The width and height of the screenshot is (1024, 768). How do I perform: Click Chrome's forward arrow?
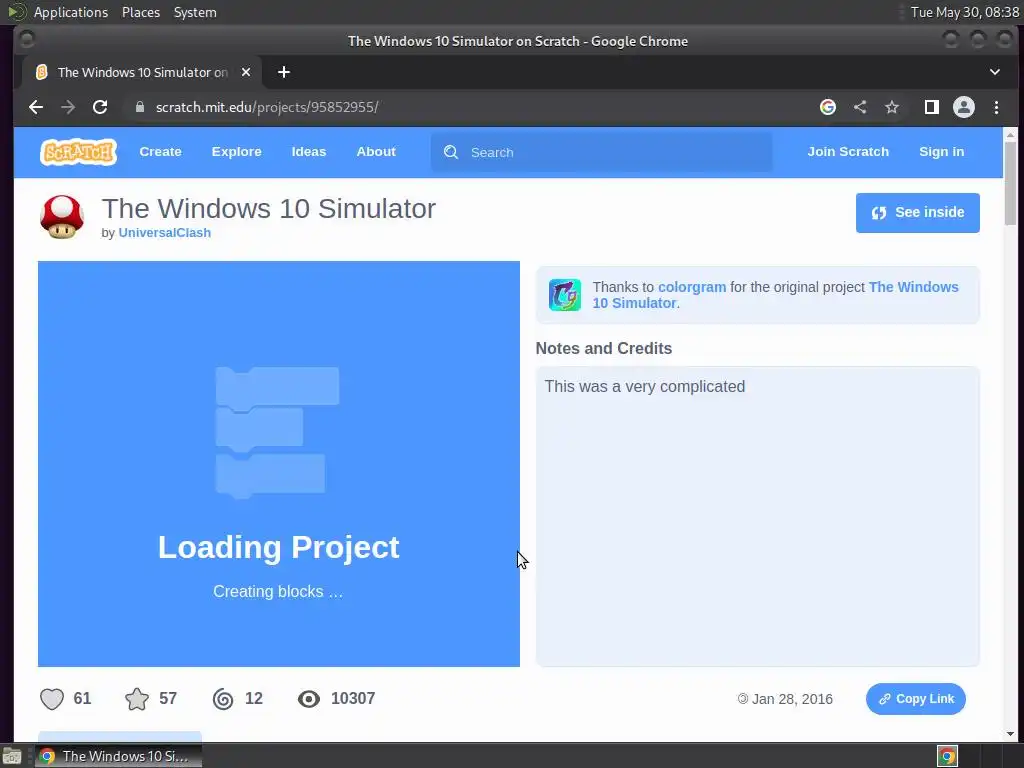pyautogui.click(x=68, y=107)
